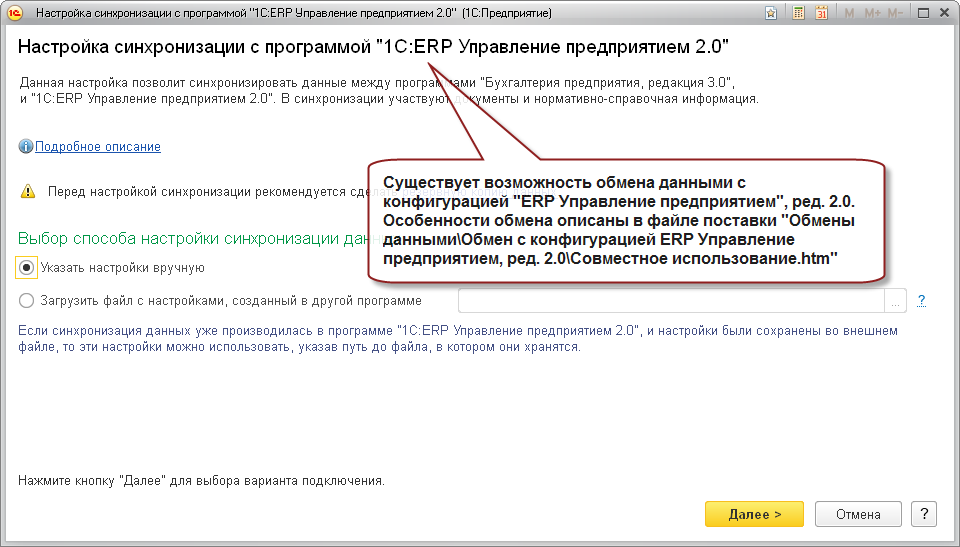
Task: Click text "Нажмите кнопку "Далее" для выбора варианта подключения."
Action: point(201,481)
